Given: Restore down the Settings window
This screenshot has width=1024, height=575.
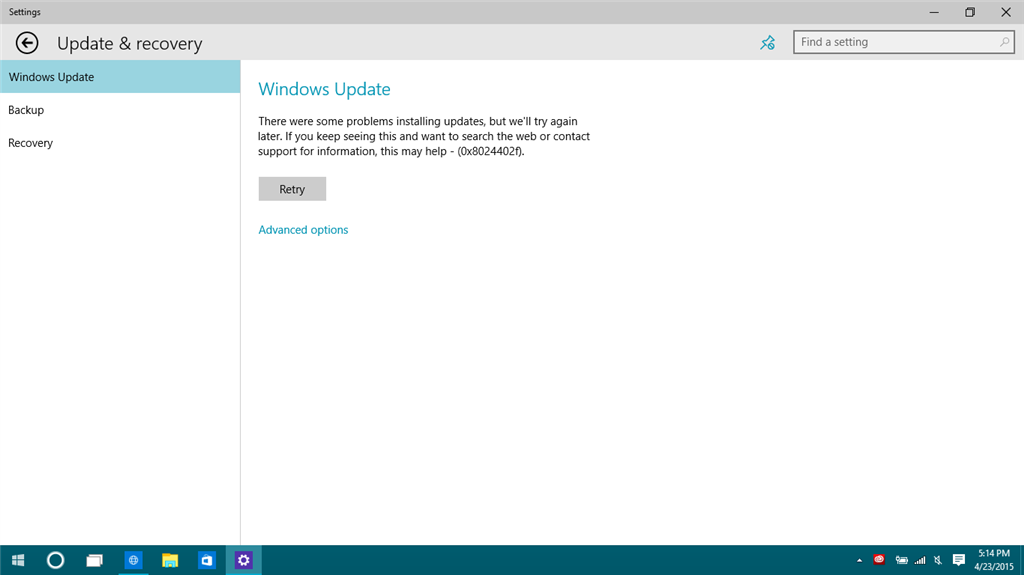Looking at the screenshot, I should coord(970,12).
